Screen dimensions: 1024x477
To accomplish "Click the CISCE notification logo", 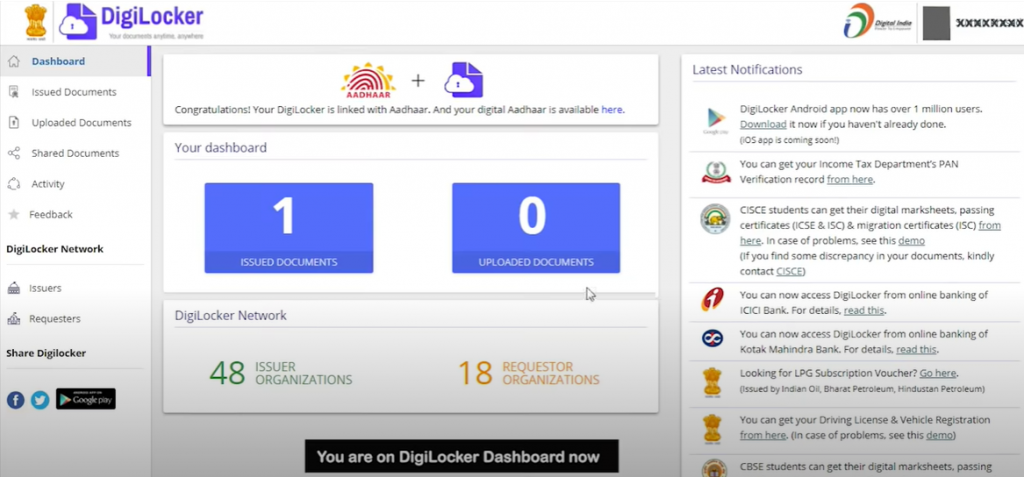I will click(x=715, y=219).
